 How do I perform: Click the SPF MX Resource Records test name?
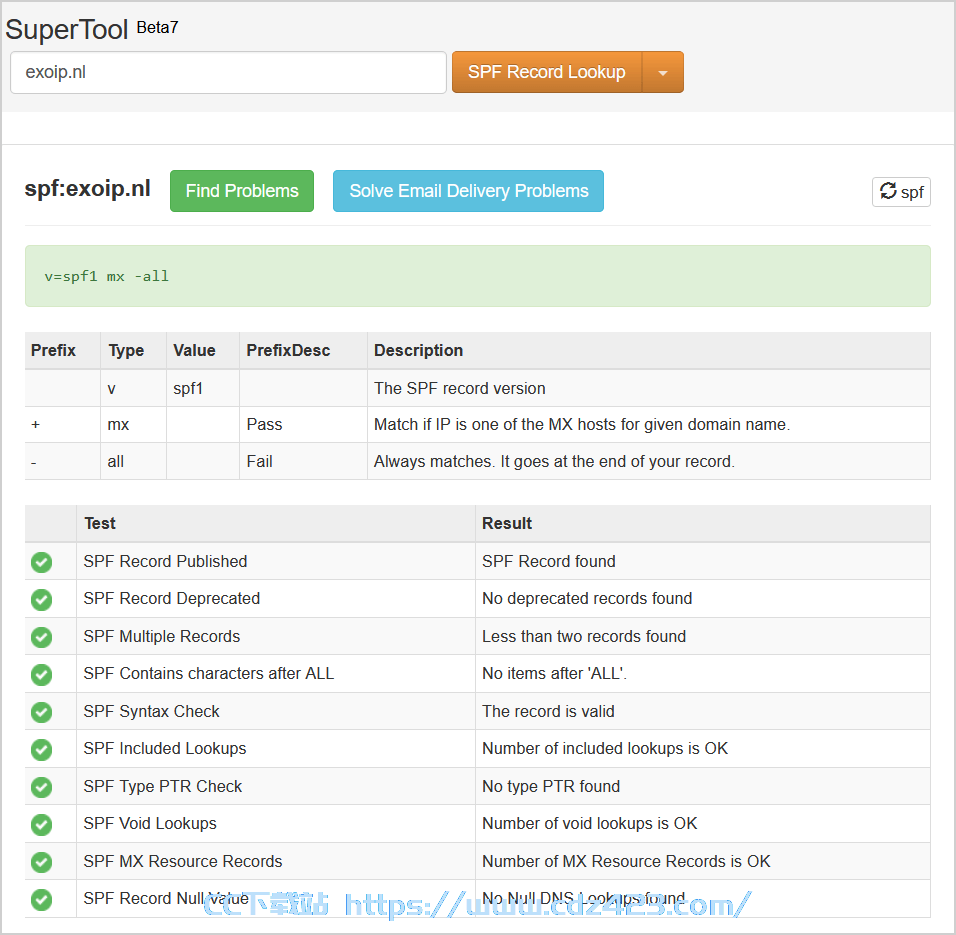183,861
